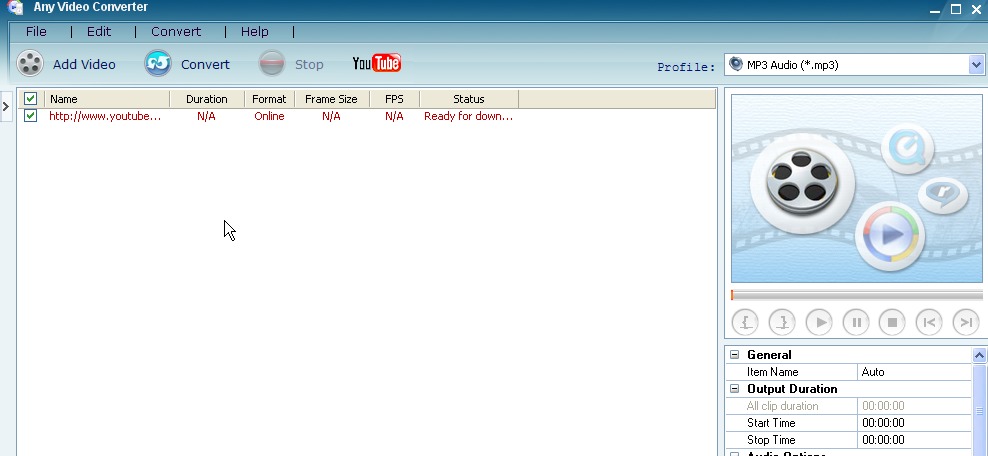Toggle the select-all checkbox in list header
This screenshot has height=456, width=988.
[x=31, y=99]
